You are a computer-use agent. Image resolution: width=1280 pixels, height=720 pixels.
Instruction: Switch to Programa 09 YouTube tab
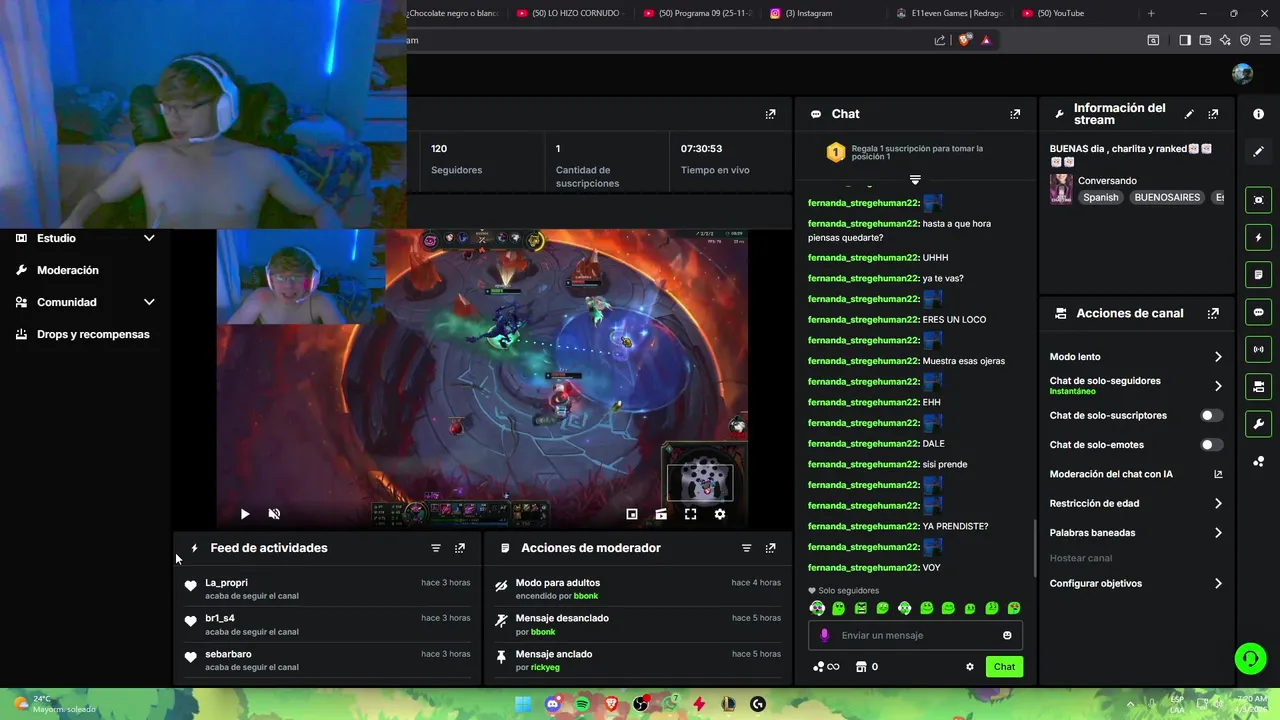point(697,13)
